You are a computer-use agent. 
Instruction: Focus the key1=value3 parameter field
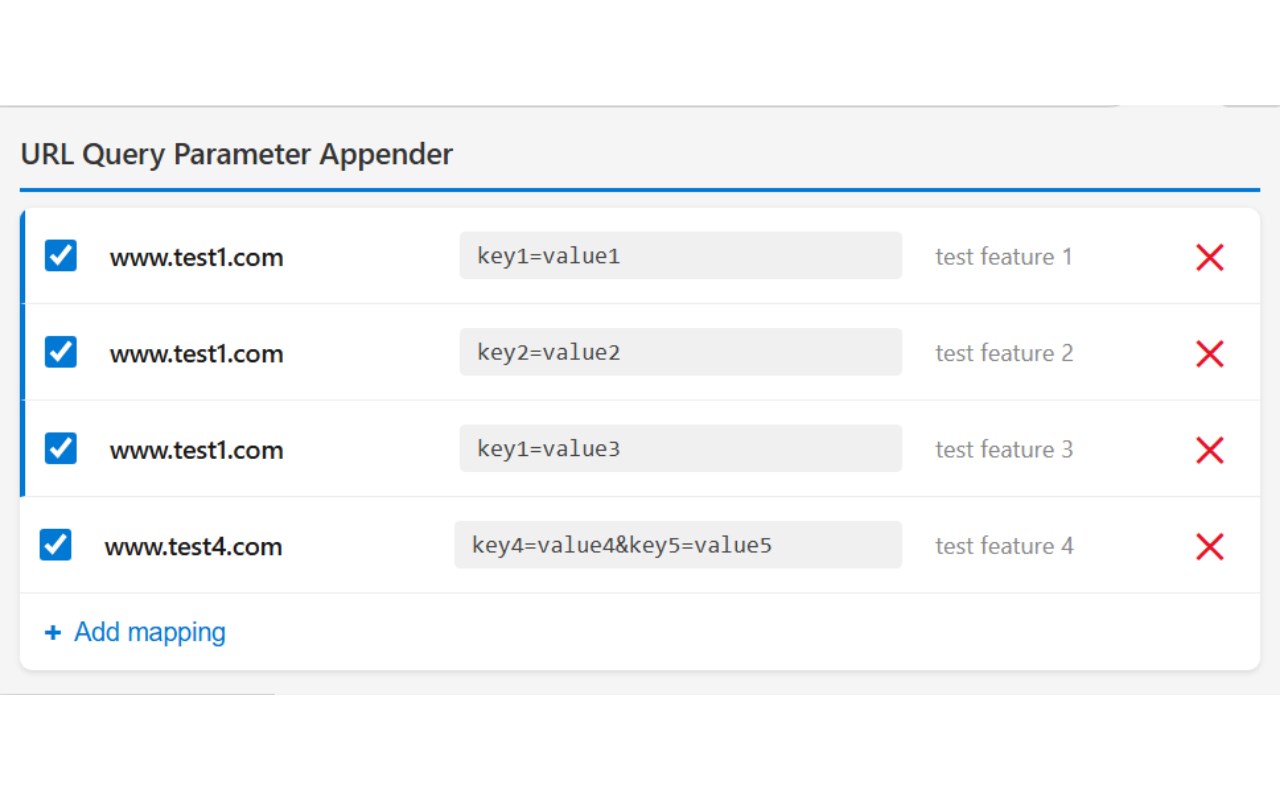(680, 449)
